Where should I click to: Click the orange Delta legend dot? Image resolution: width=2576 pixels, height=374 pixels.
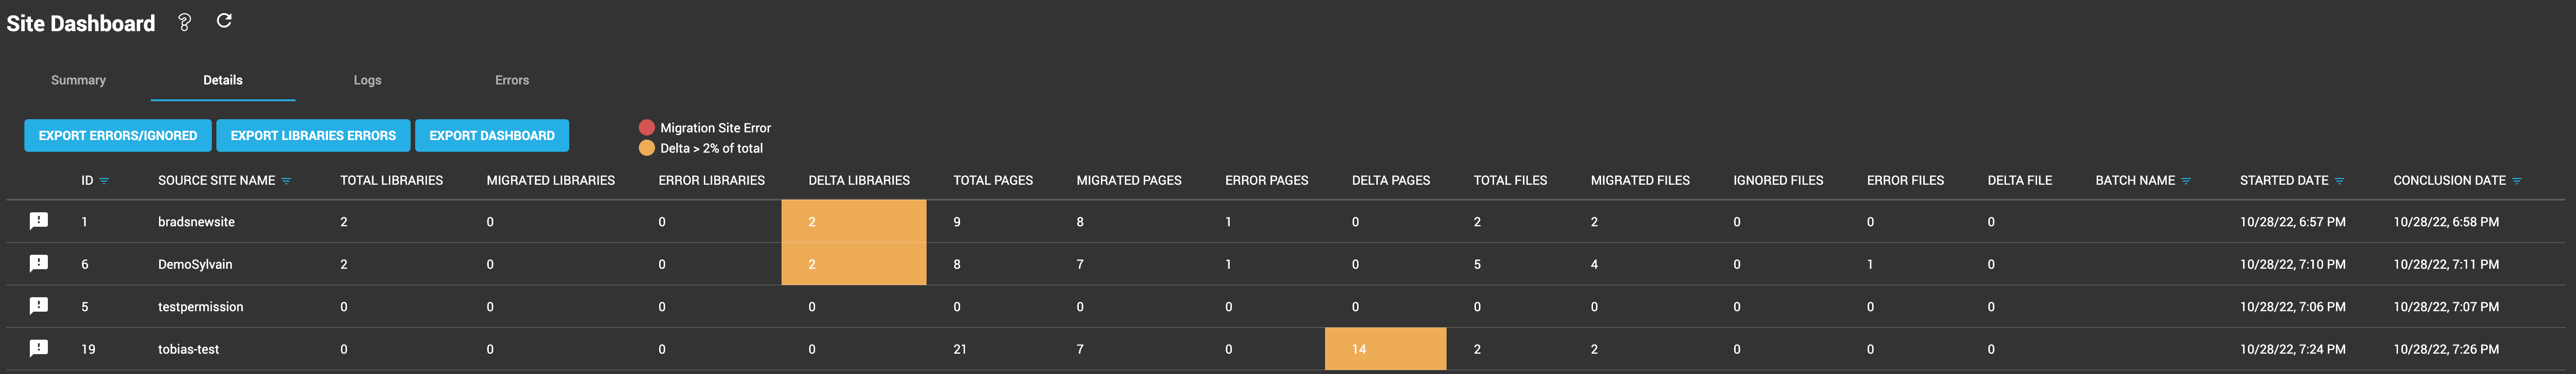pos(647,148)
